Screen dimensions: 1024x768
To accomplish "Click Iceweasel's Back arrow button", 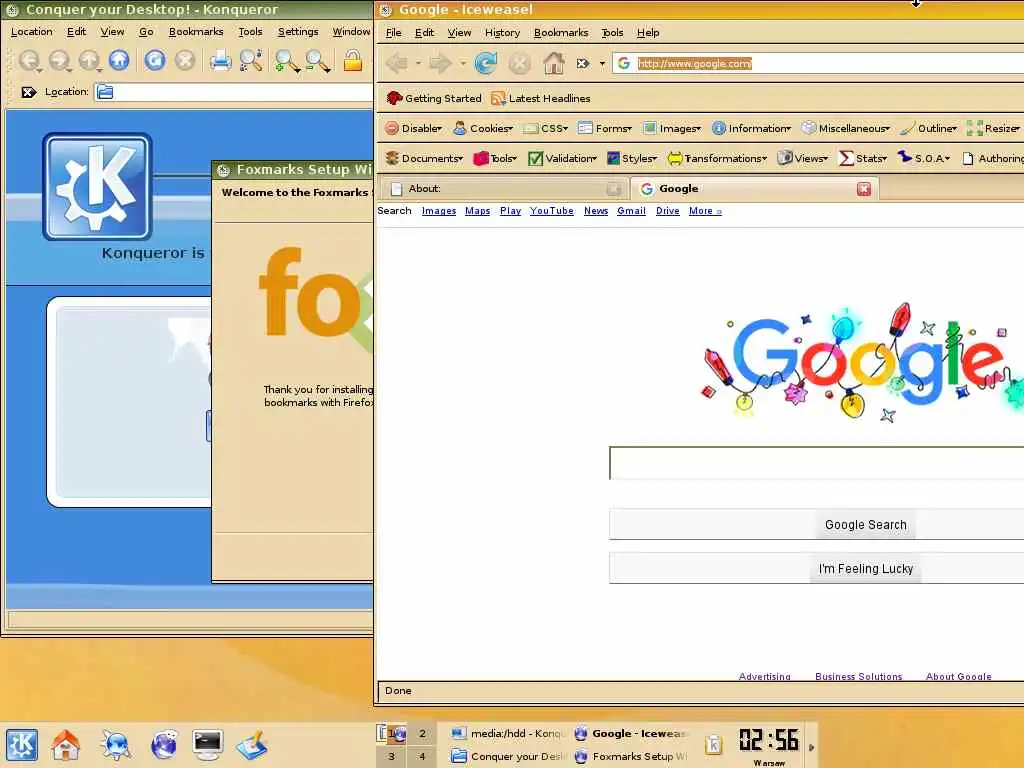I will point(397,63).
